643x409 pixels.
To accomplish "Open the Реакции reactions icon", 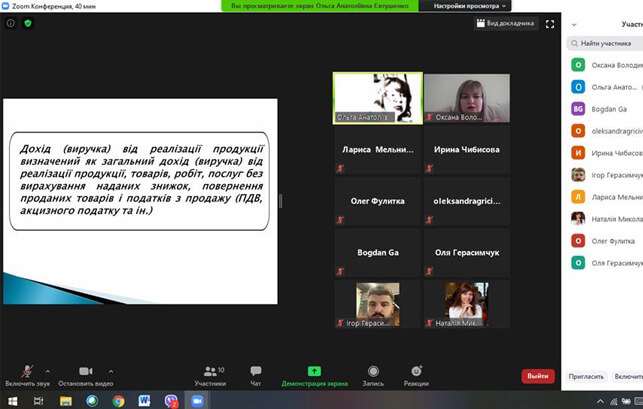I will pyautogui.click(x=416, y=372).
